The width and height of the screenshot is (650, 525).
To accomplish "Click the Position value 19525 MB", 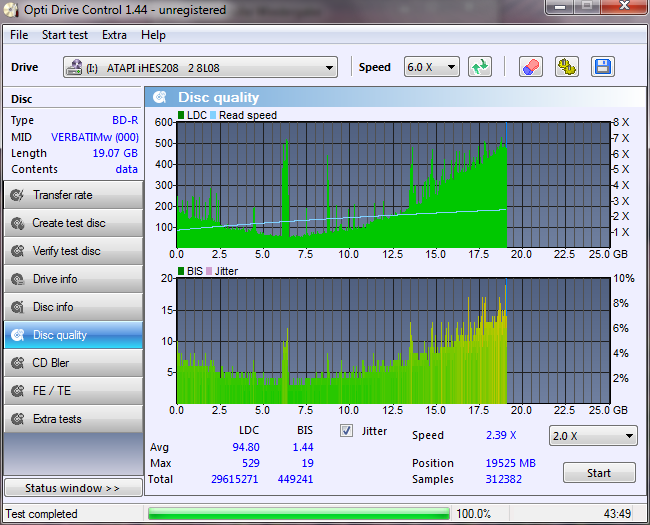I will 511,463.
